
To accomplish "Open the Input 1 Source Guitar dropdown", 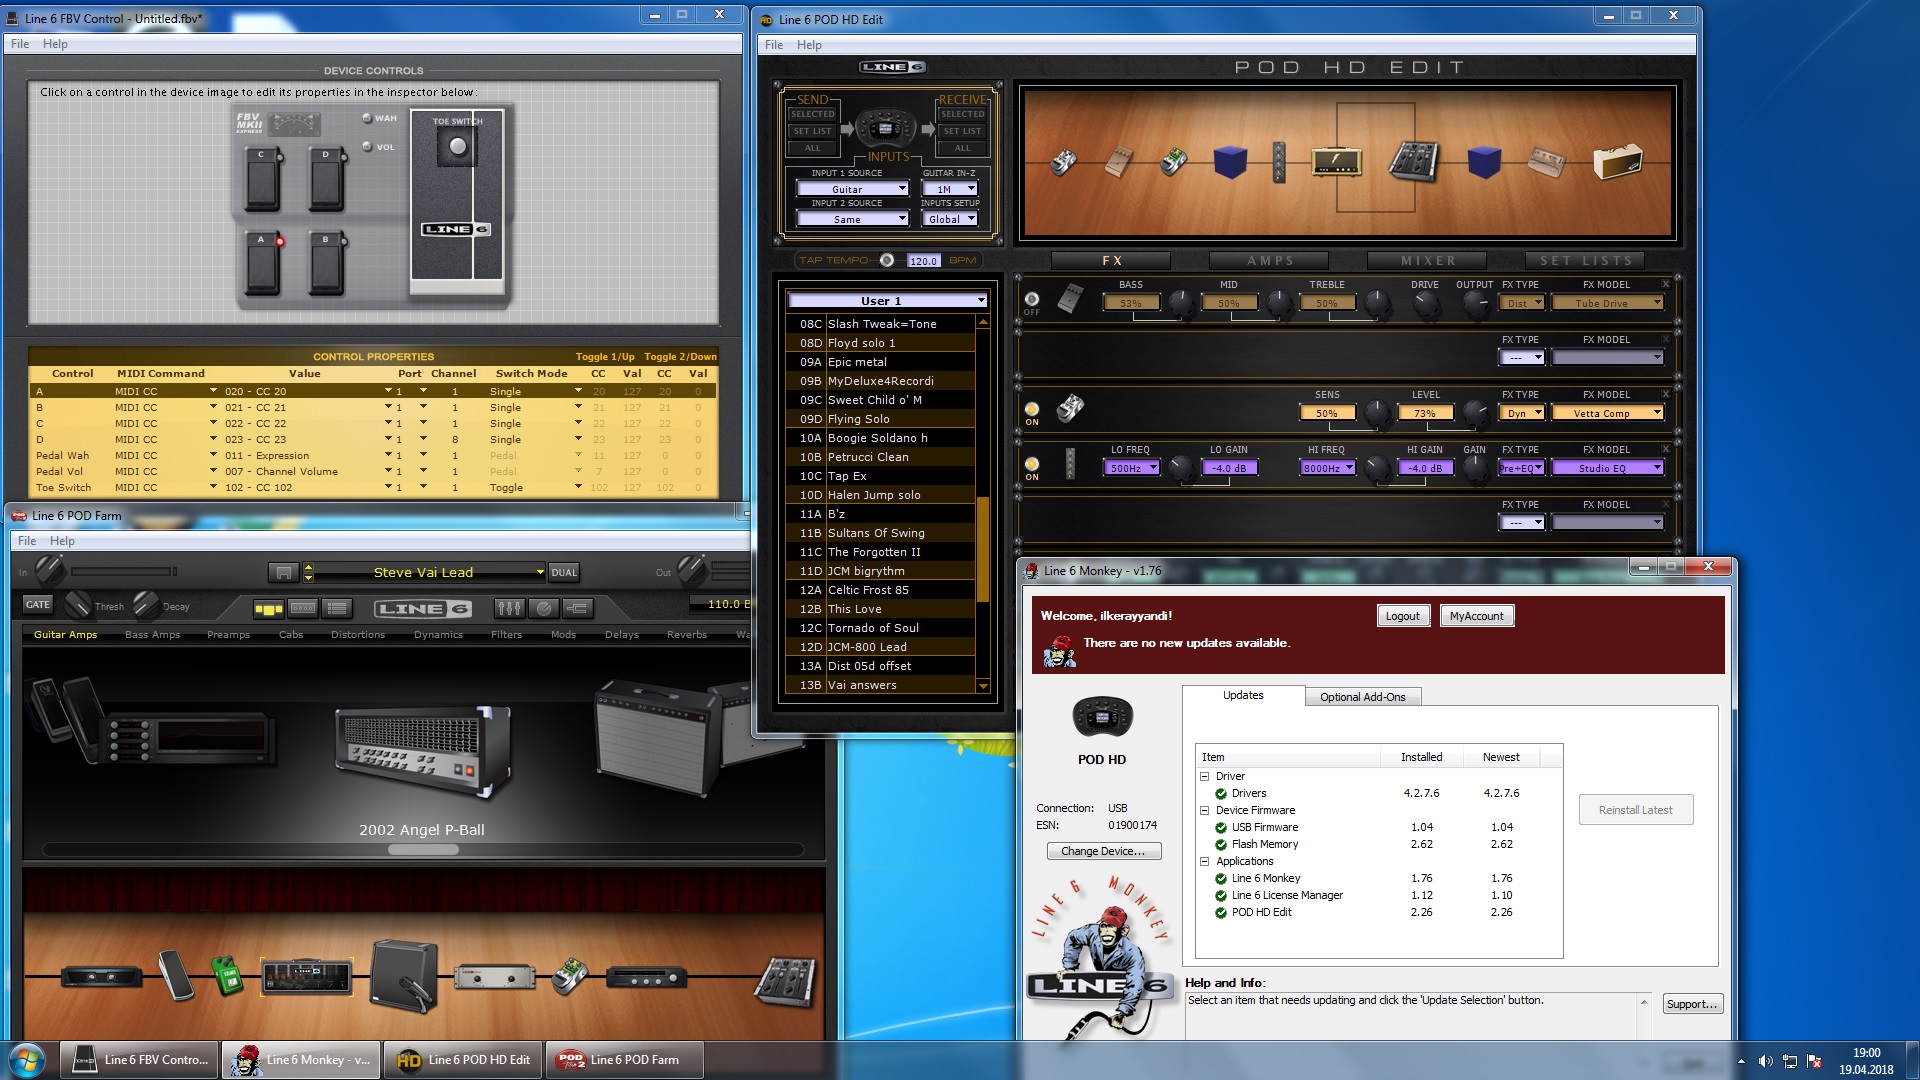I will click(x=853, y=189).
